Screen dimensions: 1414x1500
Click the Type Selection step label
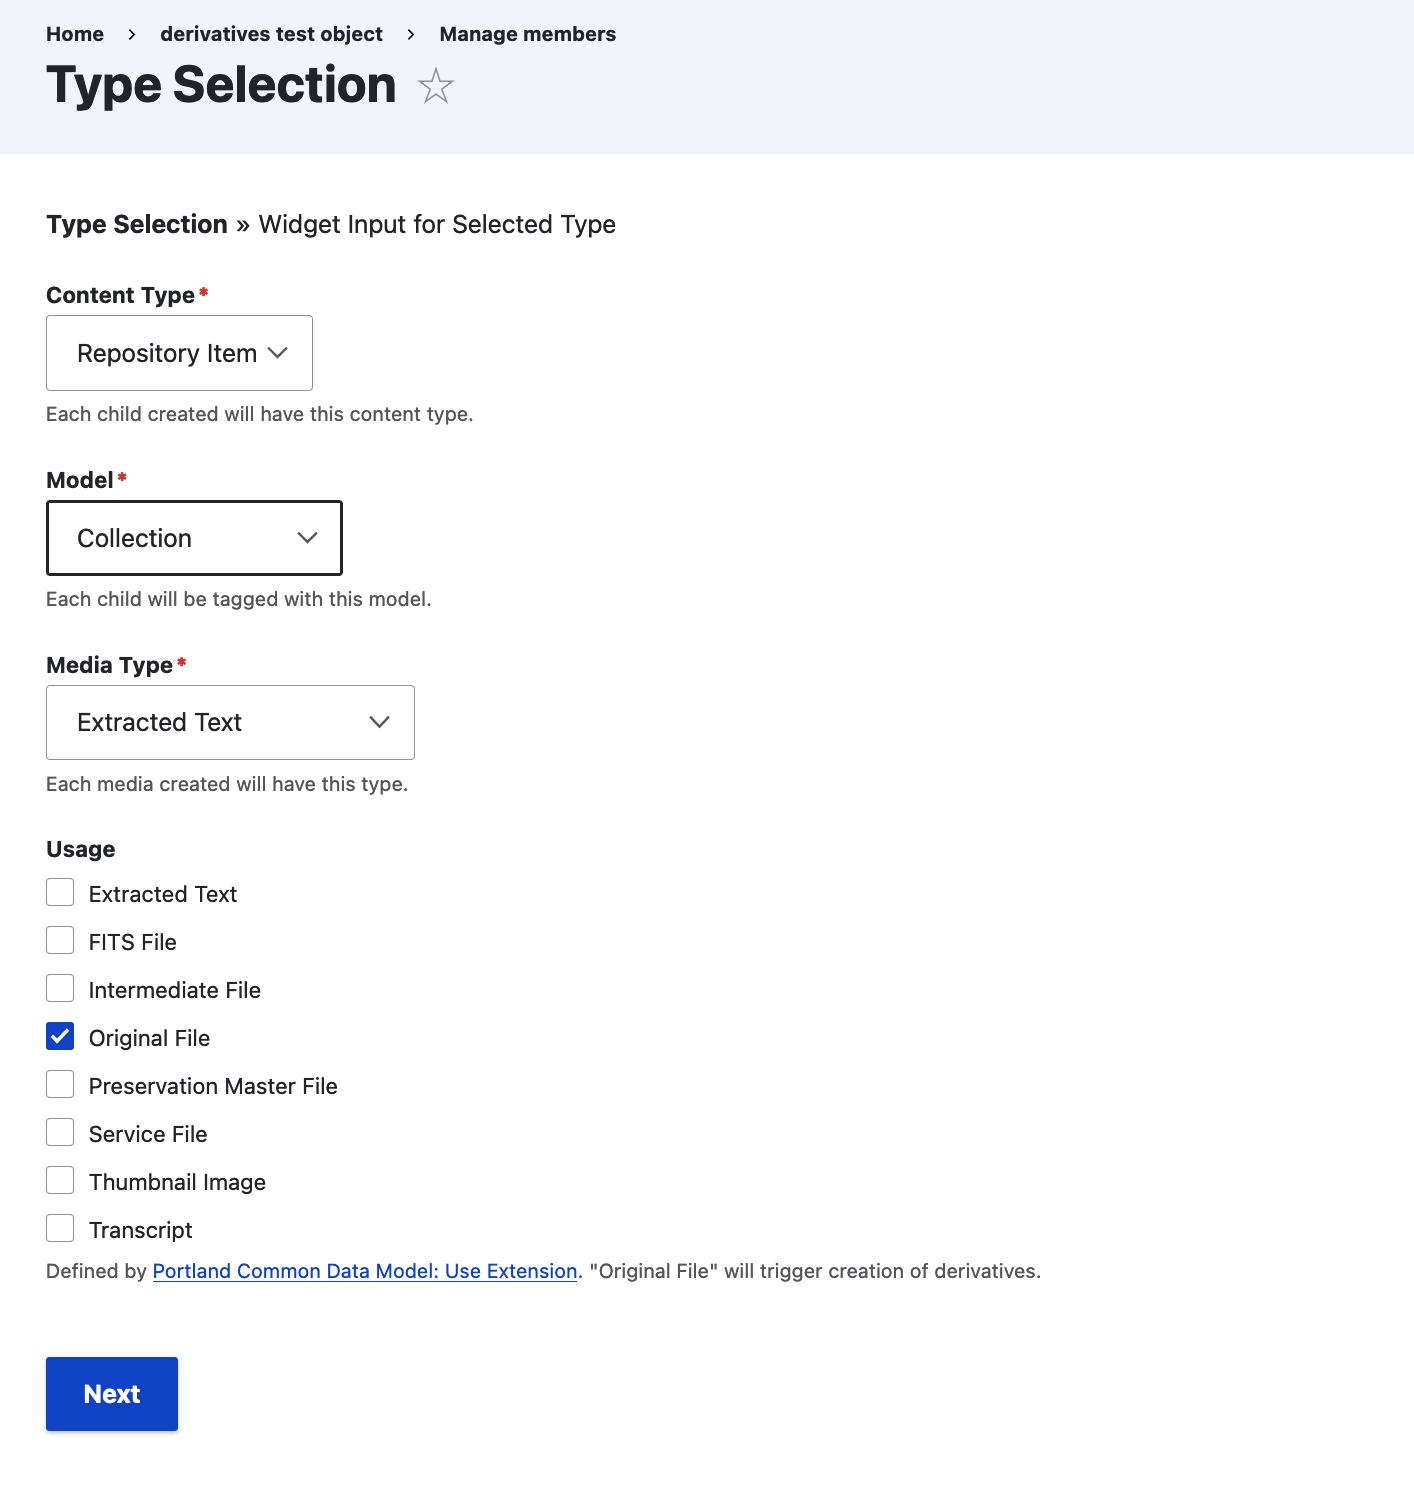137,224
